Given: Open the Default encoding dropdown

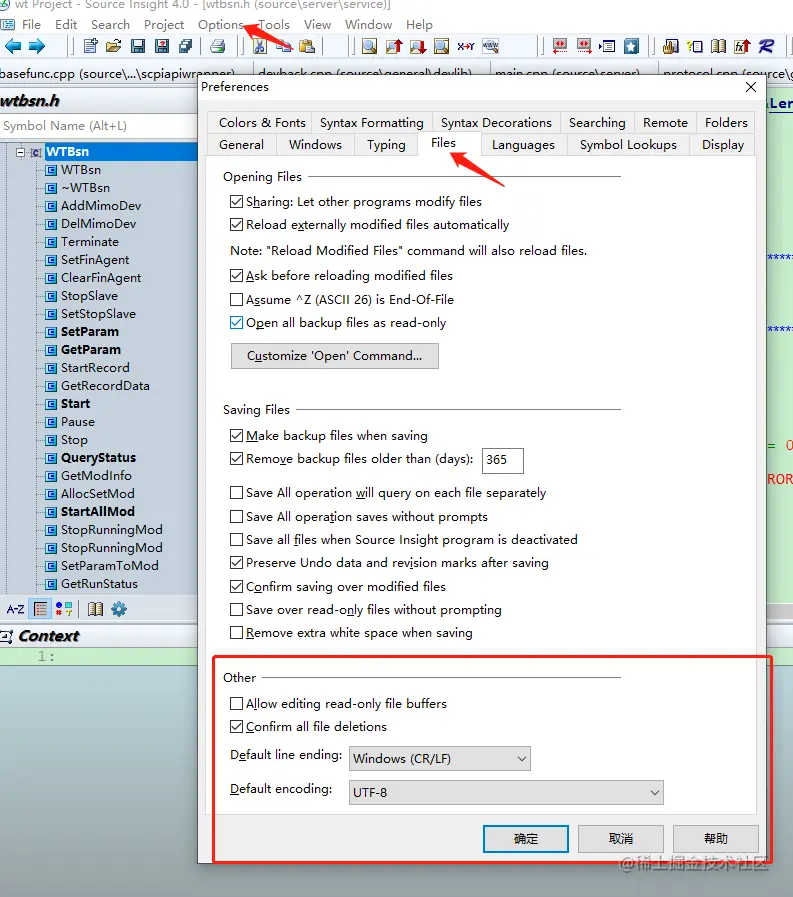Looking at the screenshot, I should (506, 792).
